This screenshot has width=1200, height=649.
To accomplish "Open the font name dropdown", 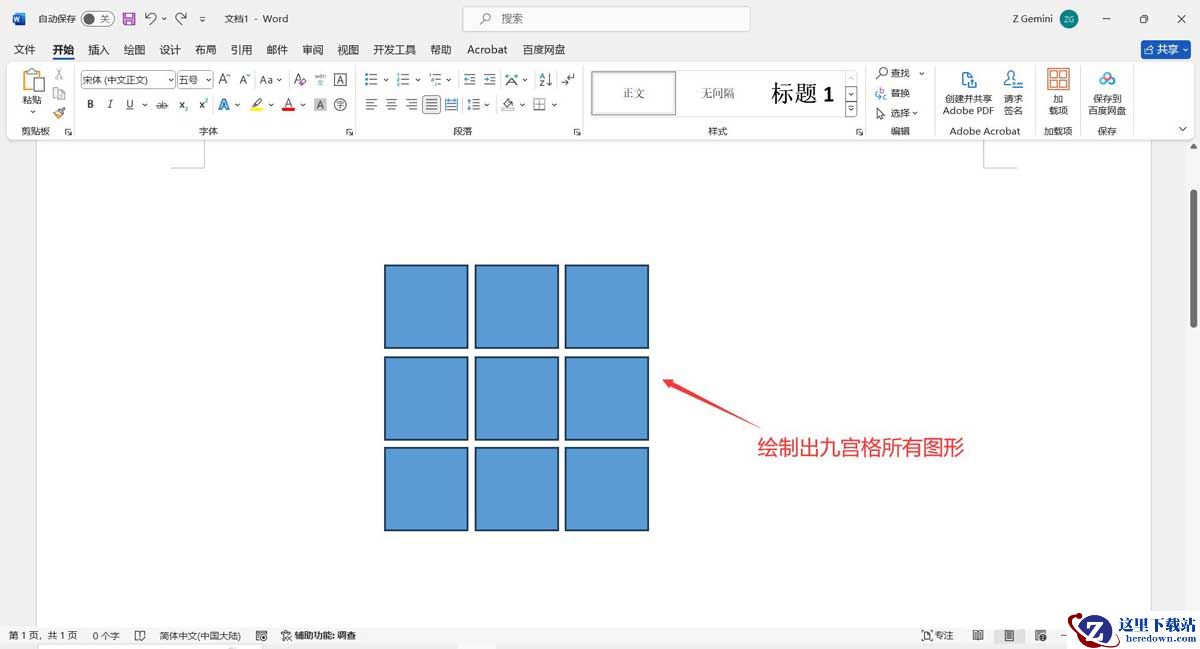I will pos(170,79).
